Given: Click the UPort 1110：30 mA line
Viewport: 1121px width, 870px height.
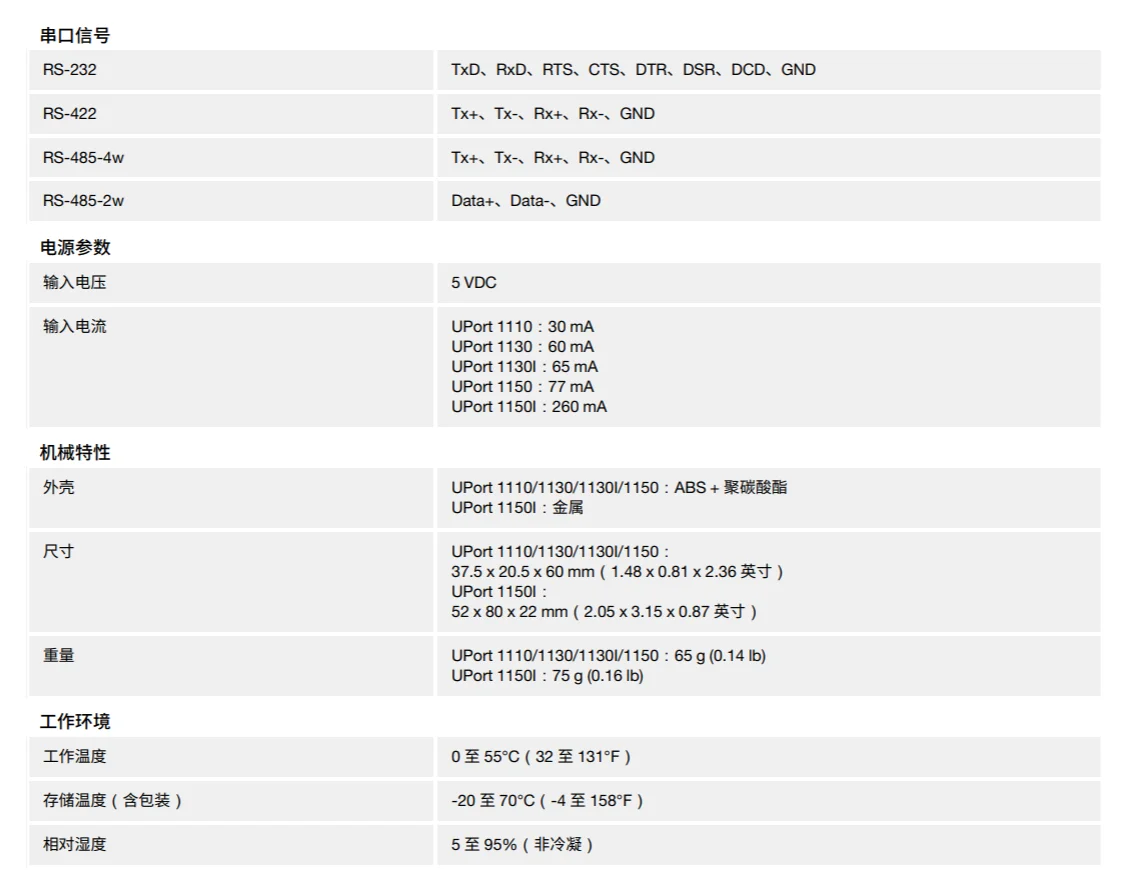Looking at the screenshot, I should click(x=522, y=327).
